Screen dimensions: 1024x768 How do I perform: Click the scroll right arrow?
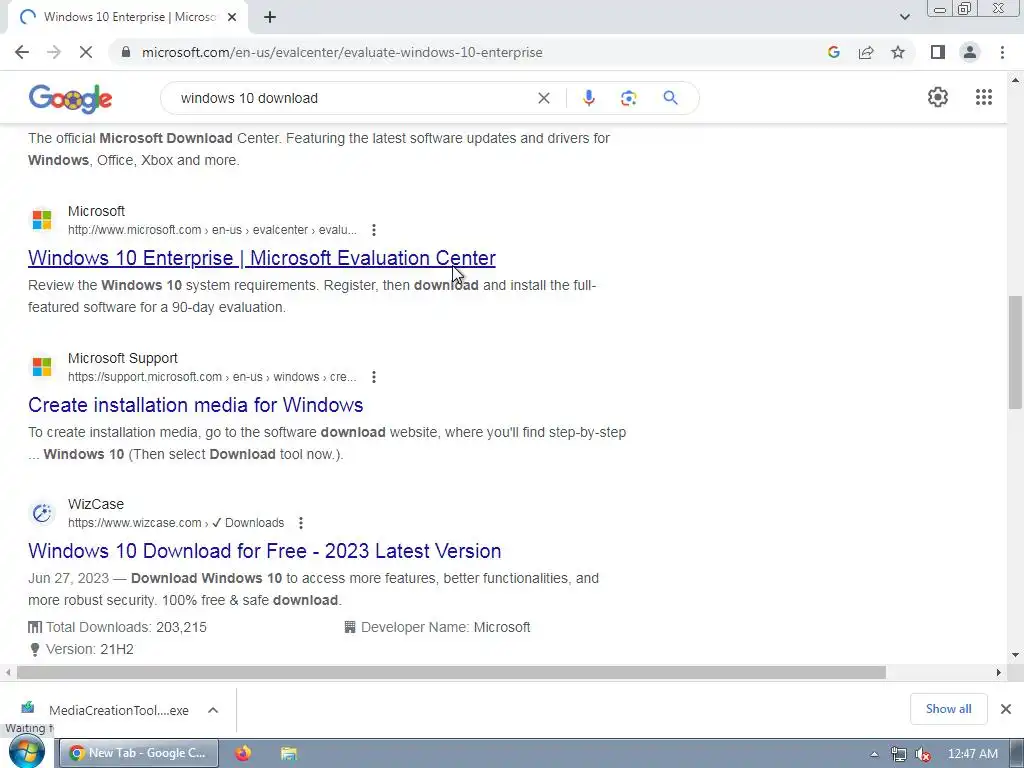998,673
